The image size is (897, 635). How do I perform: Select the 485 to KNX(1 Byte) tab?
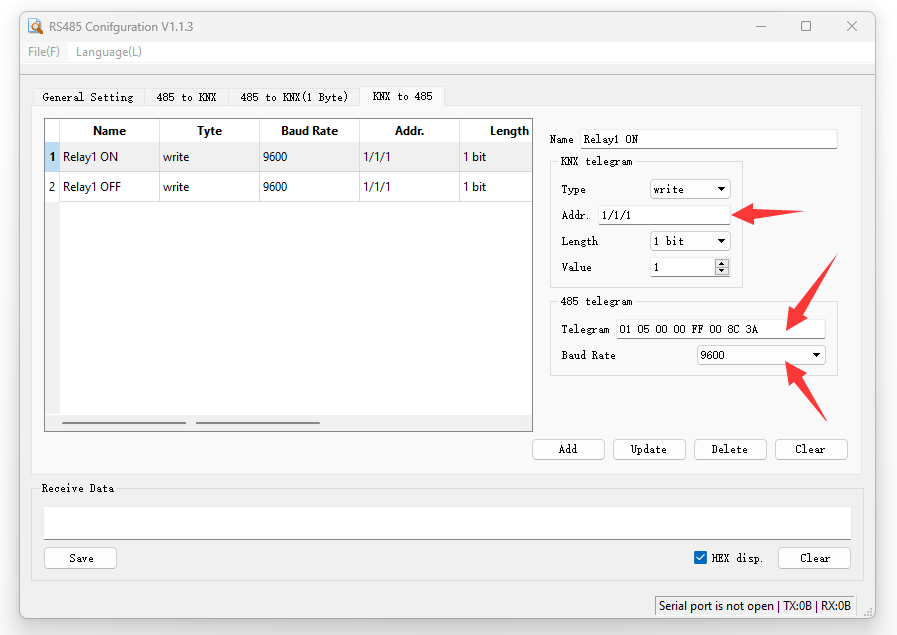294,97
